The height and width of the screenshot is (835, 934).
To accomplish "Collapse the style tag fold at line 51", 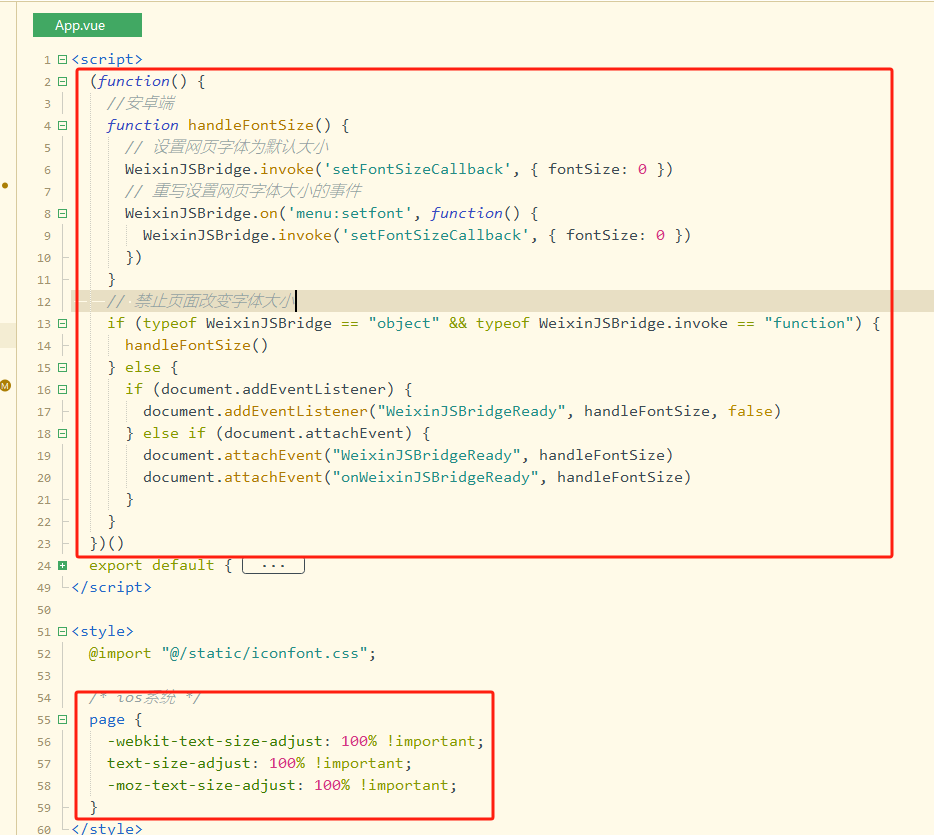I will click(x=63, y=632).
